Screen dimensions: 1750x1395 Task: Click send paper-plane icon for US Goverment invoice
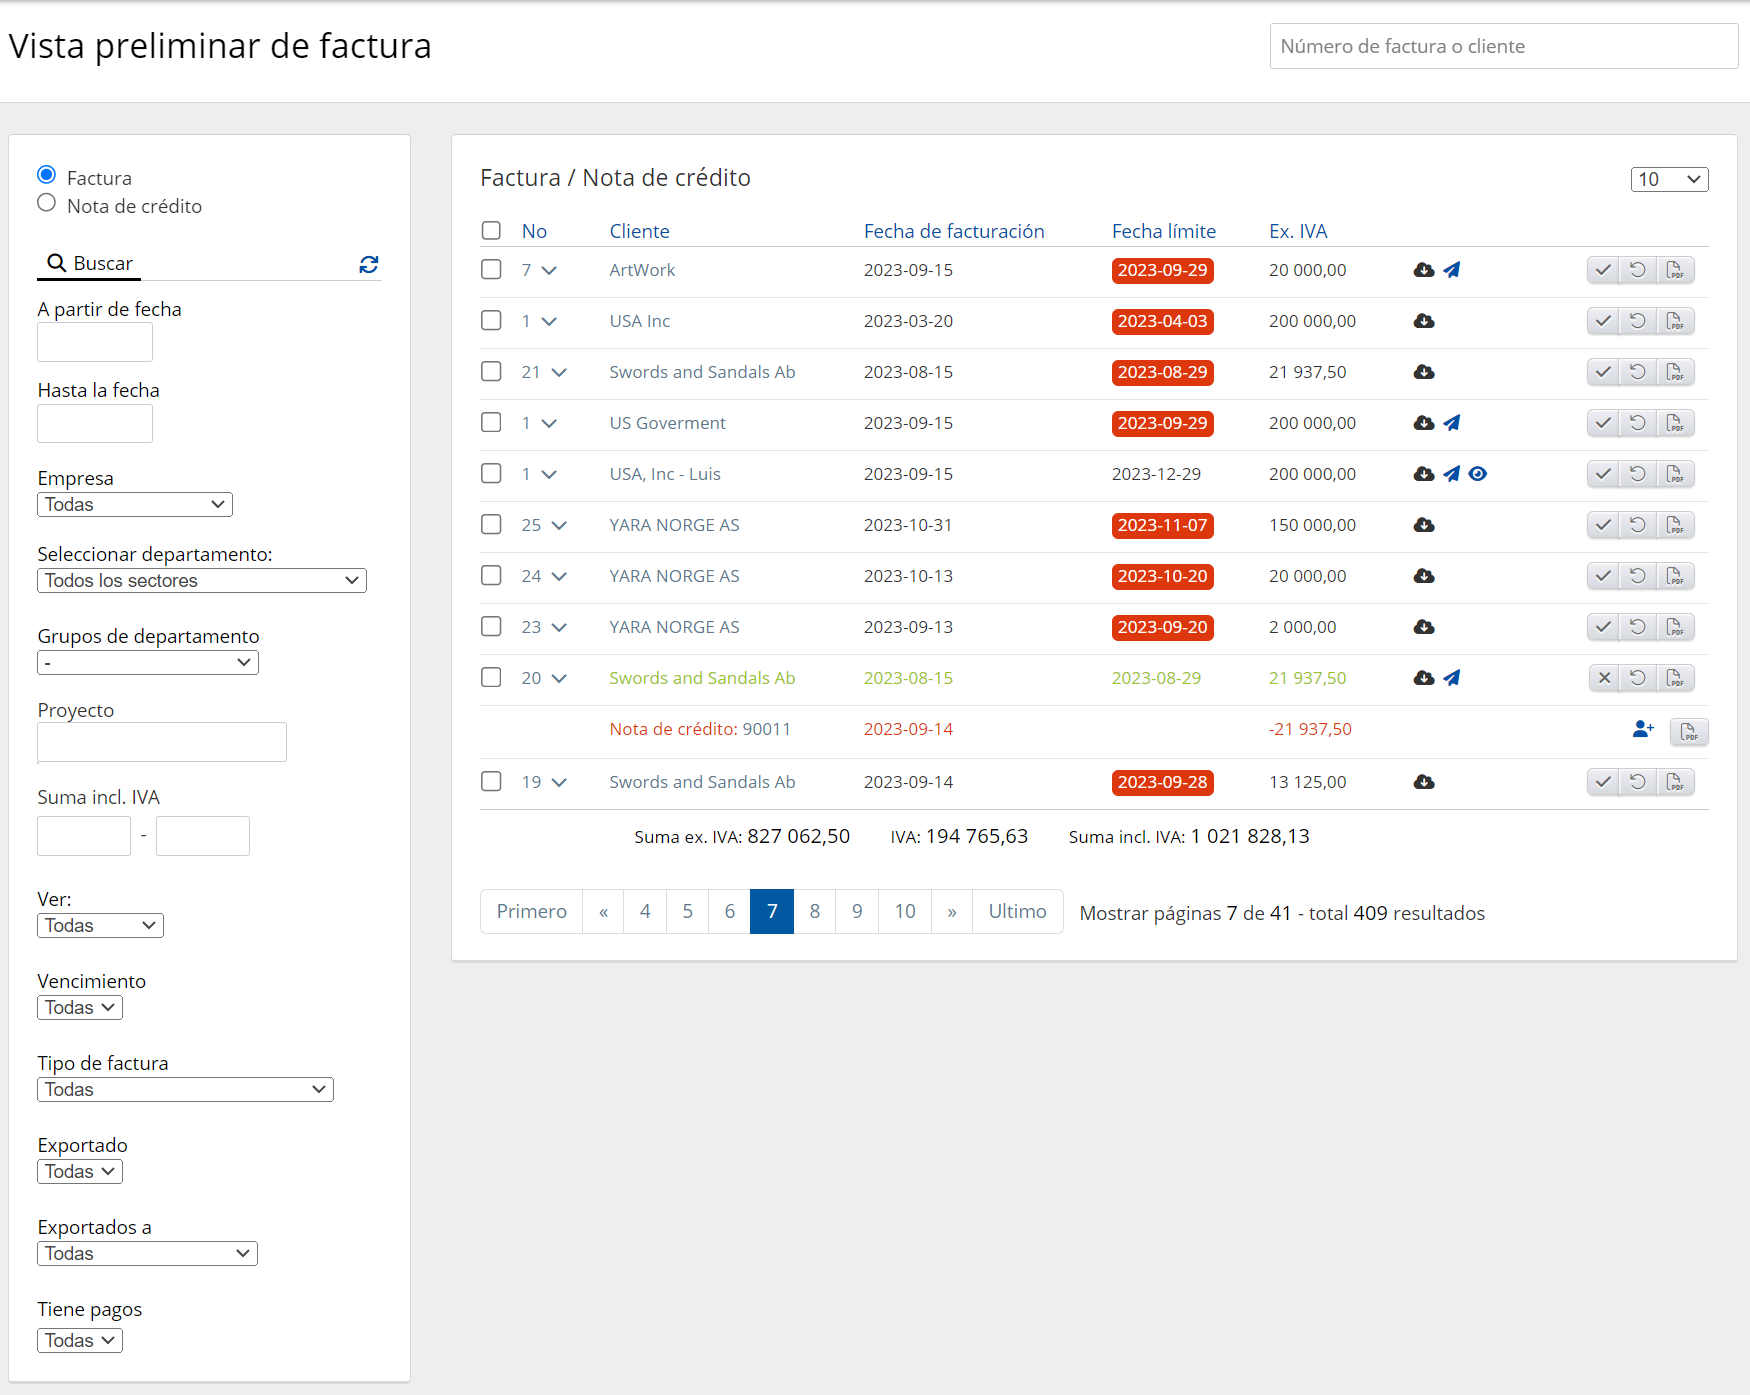(1451, 423)
